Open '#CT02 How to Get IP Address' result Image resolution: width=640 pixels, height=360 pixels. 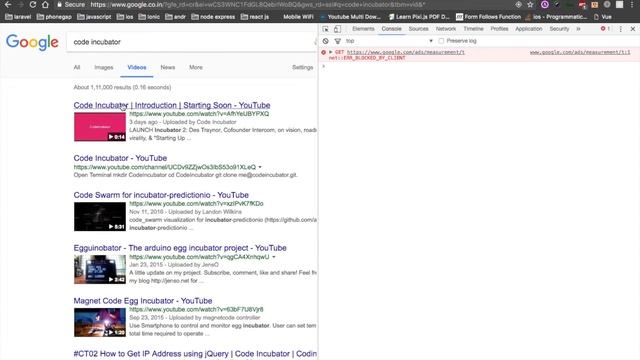pyautogui.click(x=195, y=354)
